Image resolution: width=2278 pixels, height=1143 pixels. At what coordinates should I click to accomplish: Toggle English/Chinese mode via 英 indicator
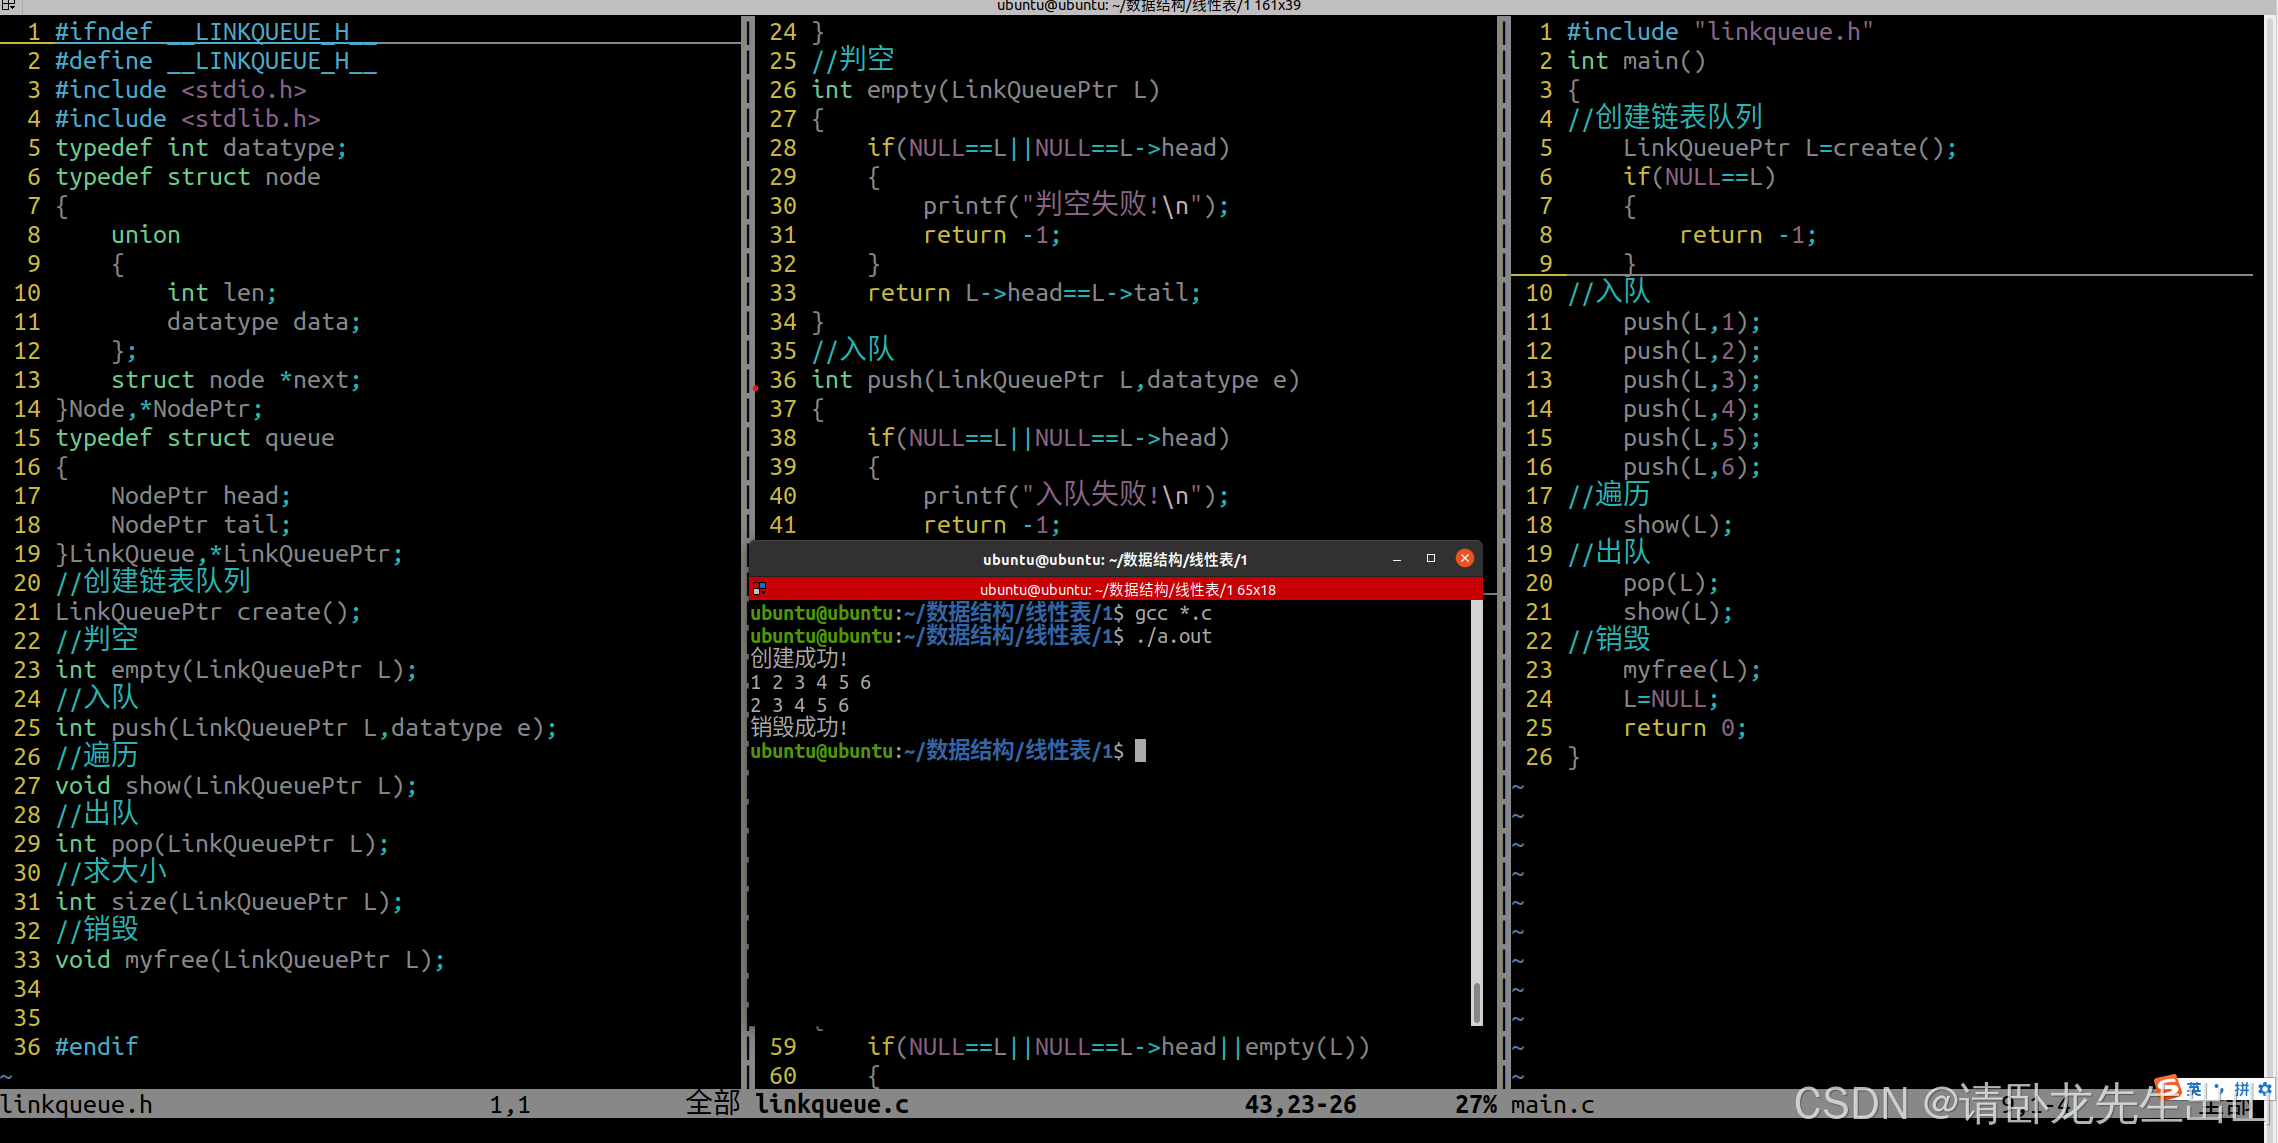(2194, 1088)
